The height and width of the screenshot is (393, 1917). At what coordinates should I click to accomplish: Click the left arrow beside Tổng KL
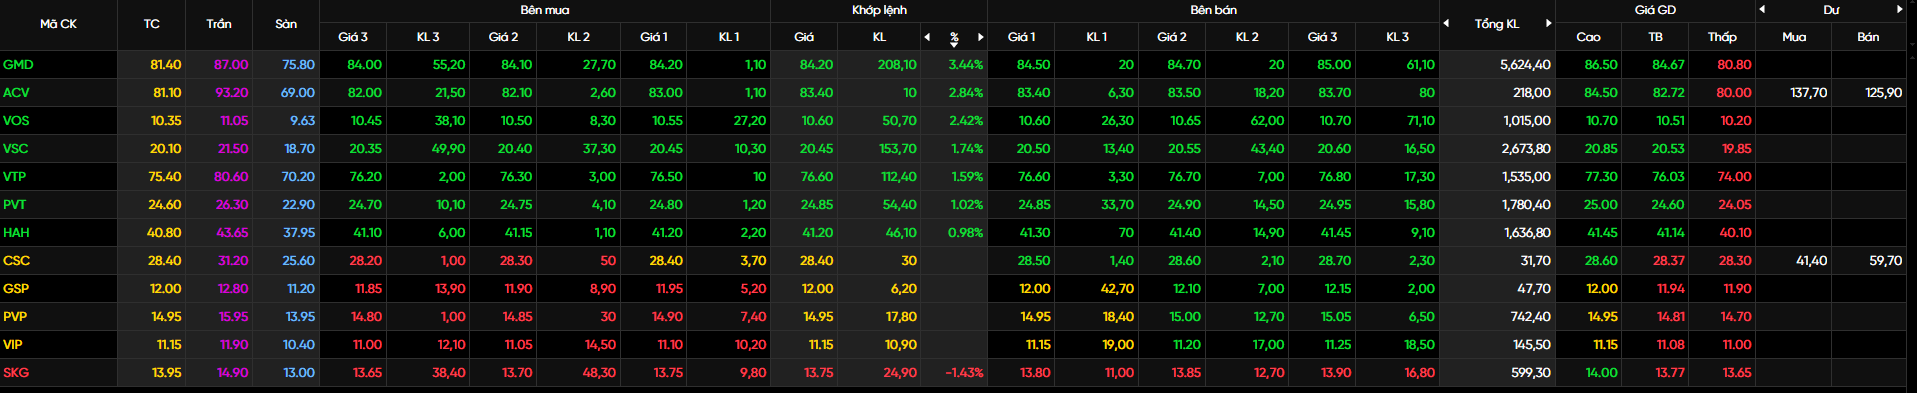[1445, 23]
